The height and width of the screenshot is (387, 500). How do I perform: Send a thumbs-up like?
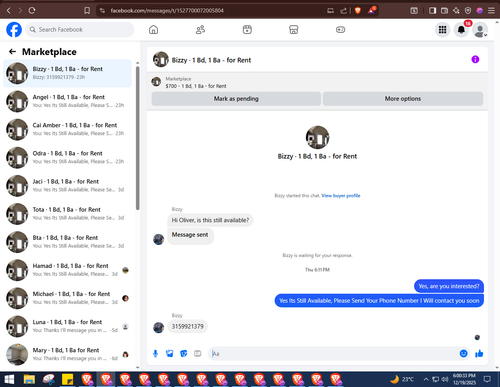tap(479, 354)
